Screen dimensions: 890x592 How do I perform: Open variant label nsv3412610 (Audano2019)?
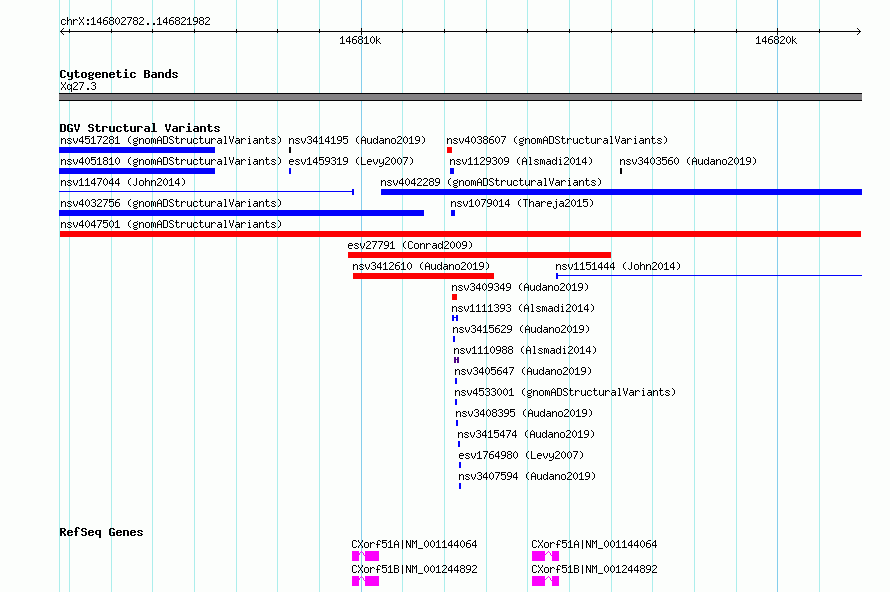(x=421, y=266)
